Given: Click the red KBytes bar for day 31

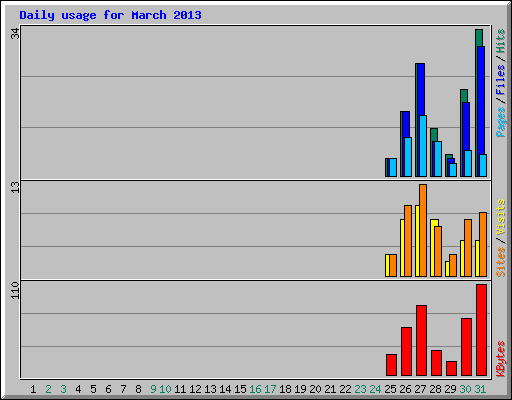Looking at the screenshot, I should coord(481,330).
